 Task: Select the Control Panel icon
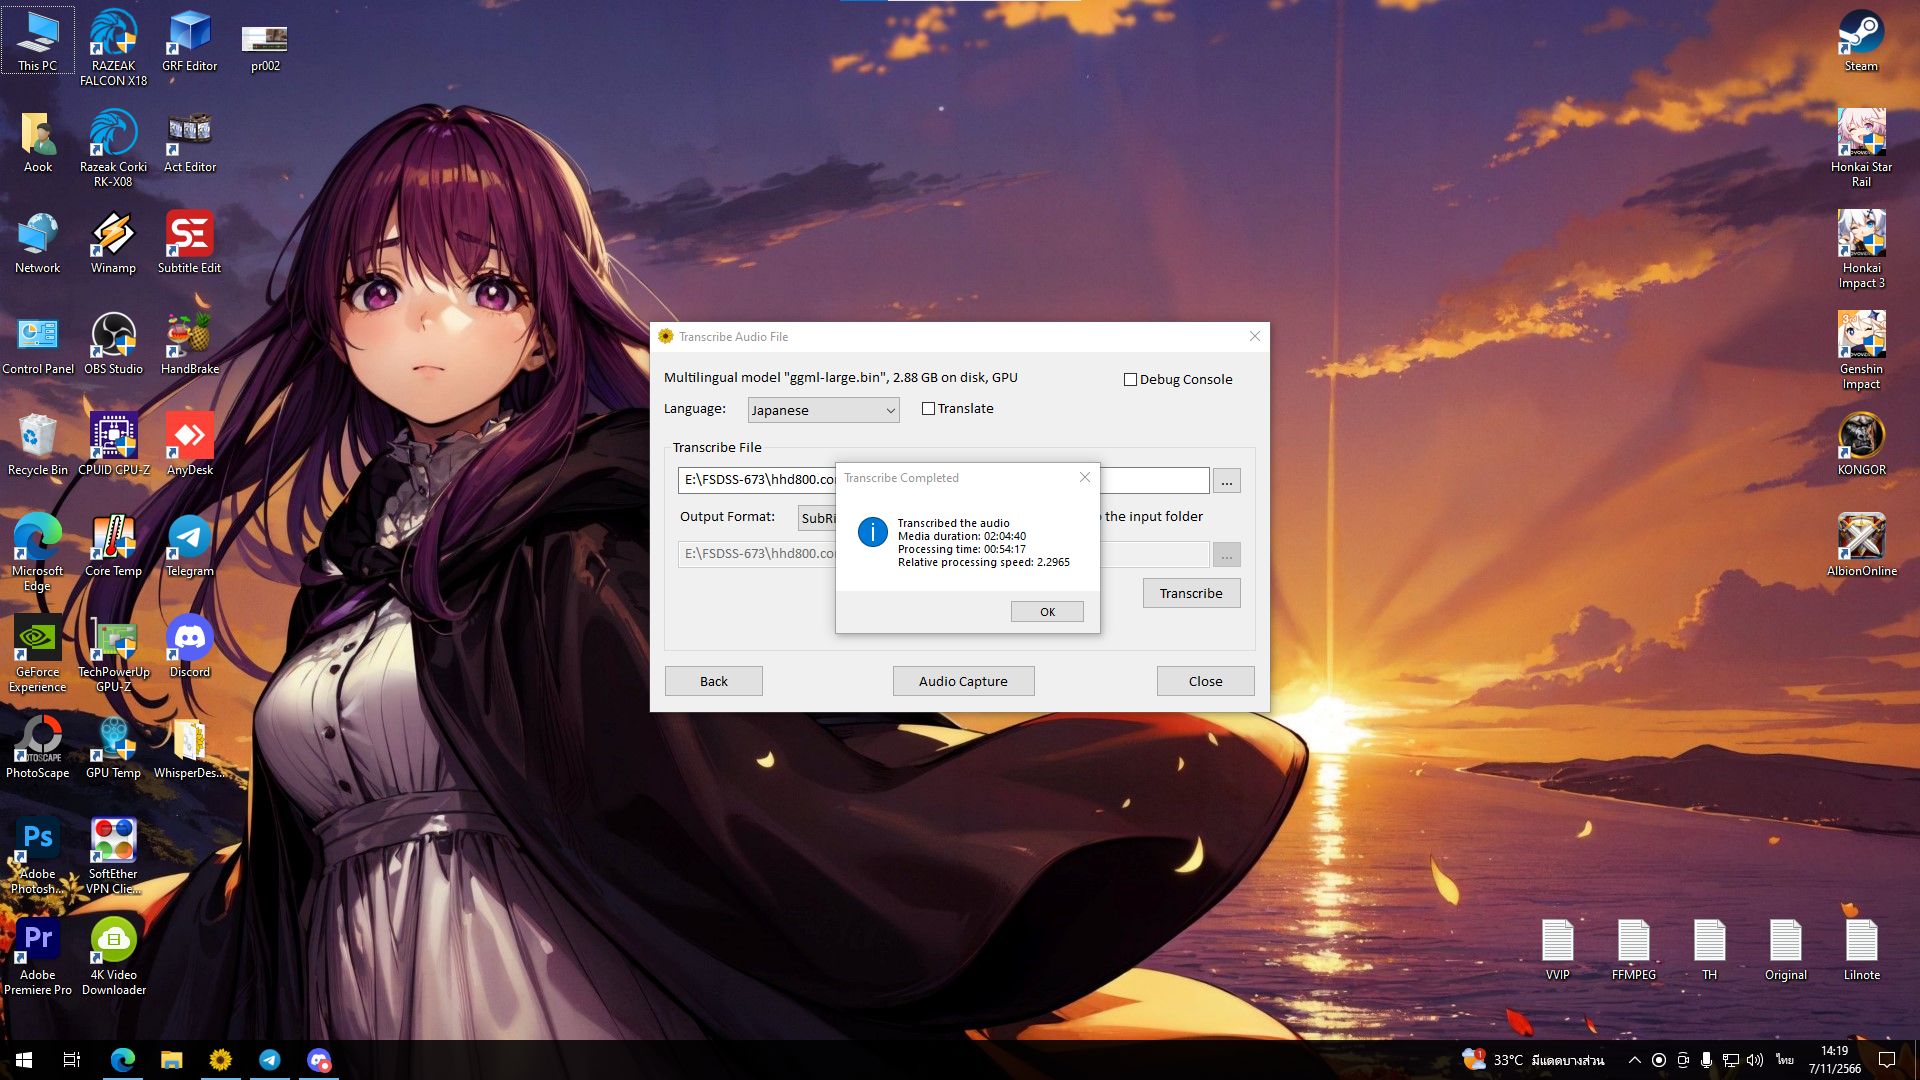pos(38,344)
